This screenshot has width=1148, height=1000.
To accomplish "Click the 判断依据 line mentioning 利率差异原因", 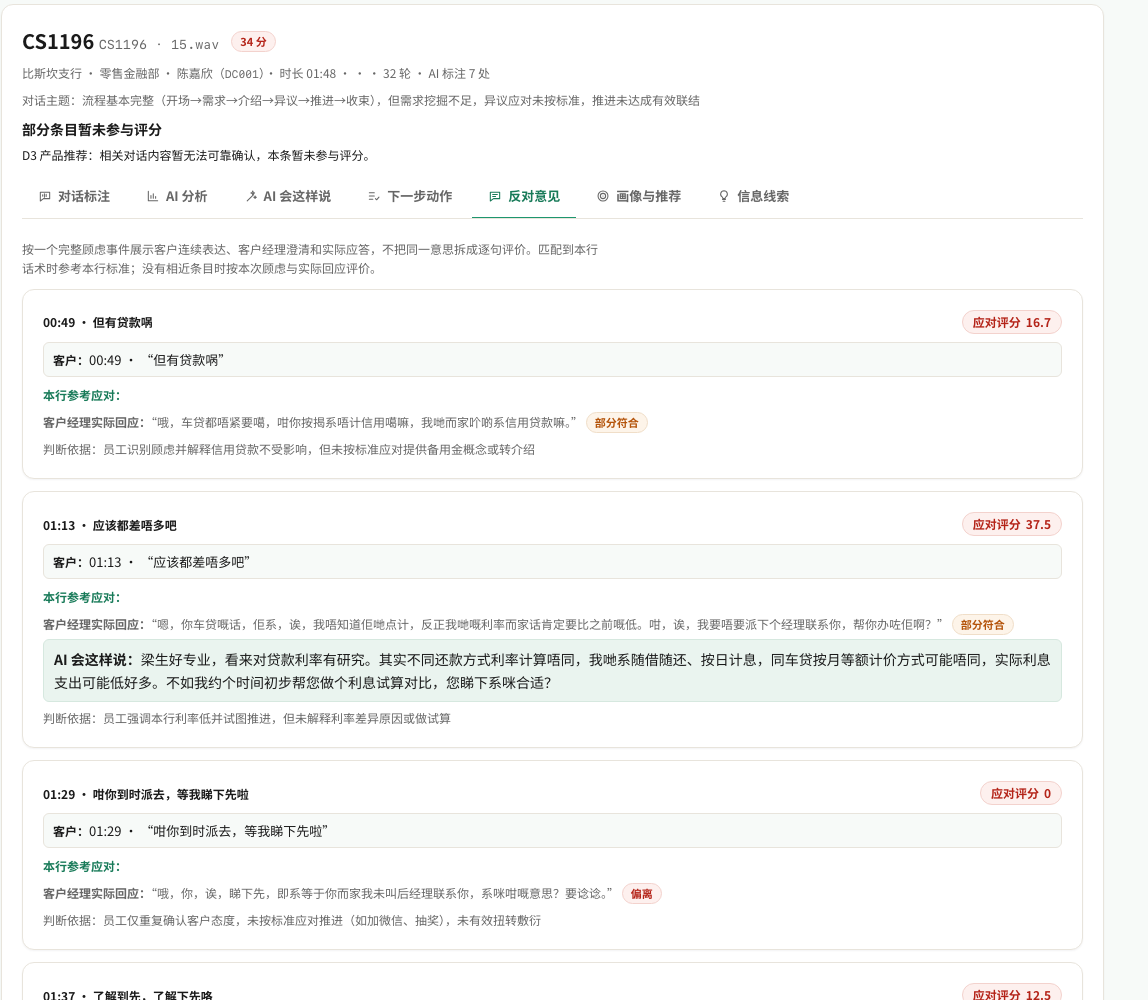I will pos(247,719).
